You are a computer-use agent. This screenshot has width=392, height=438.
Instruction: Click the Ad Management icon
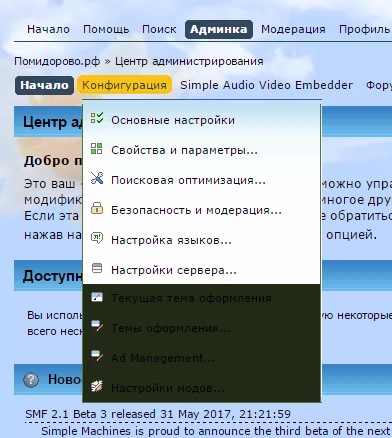pos(97,356)
